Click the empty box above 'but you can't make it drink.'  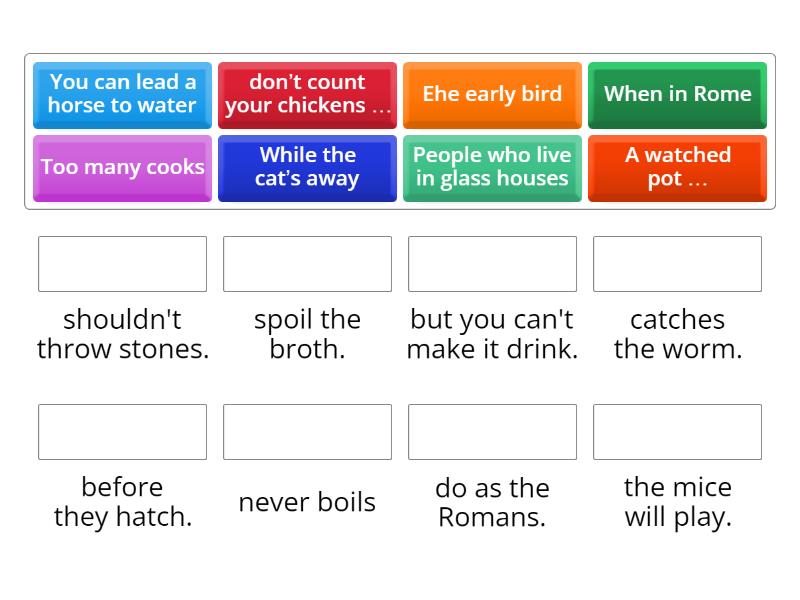[x=492, y=264]
